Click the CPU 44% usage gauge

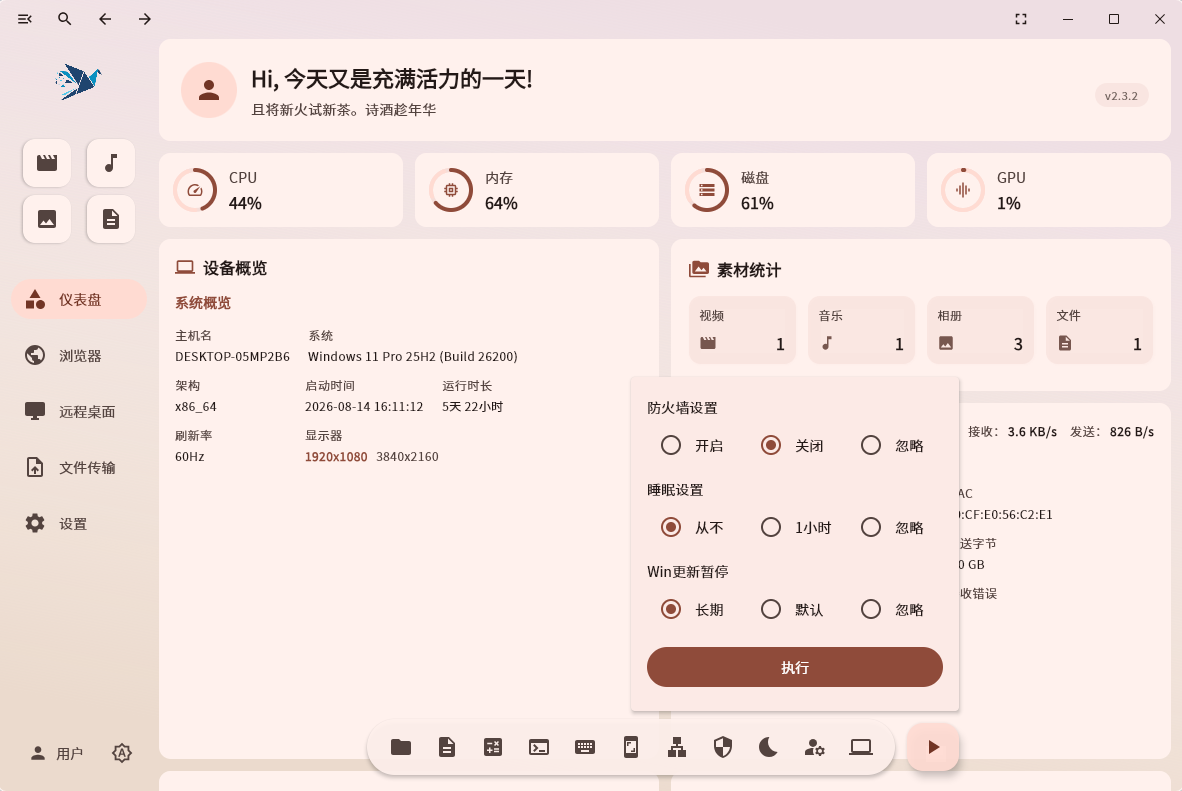pyautogui.click(x=195, y=190)
